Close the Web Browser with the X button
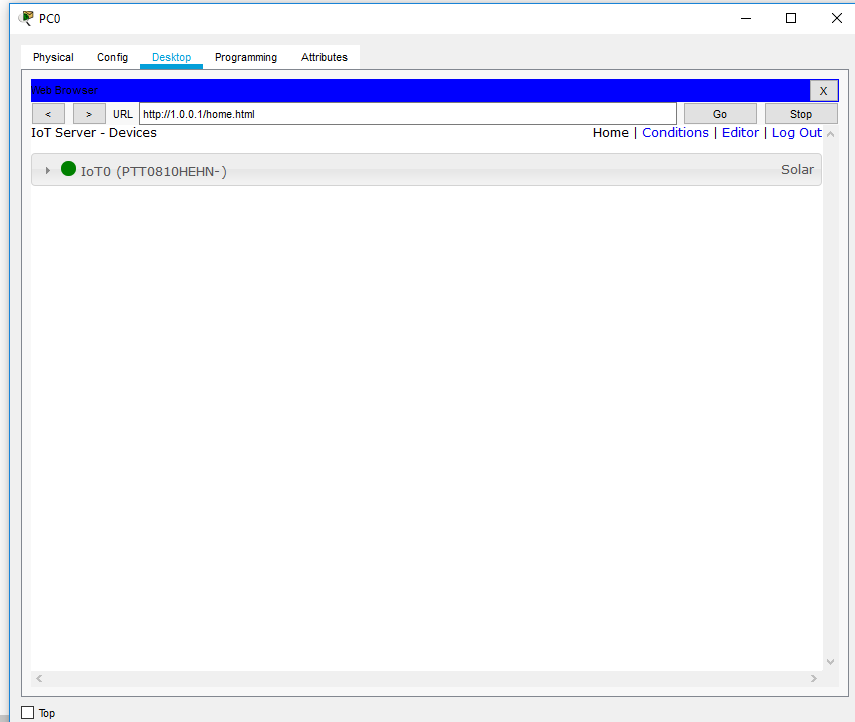This screenshot has width=855, height=722. [x=823, y=91]
